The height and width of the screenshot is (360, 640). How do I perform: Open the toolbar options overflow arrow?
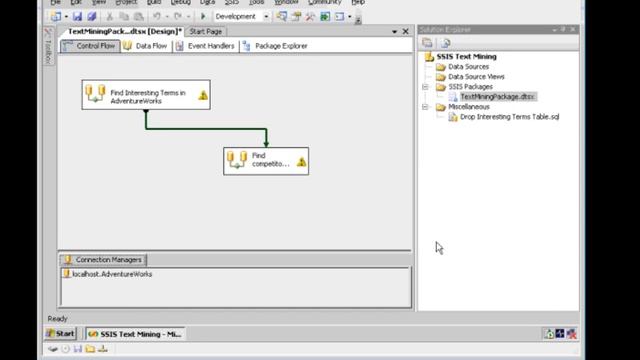[358, 20]
